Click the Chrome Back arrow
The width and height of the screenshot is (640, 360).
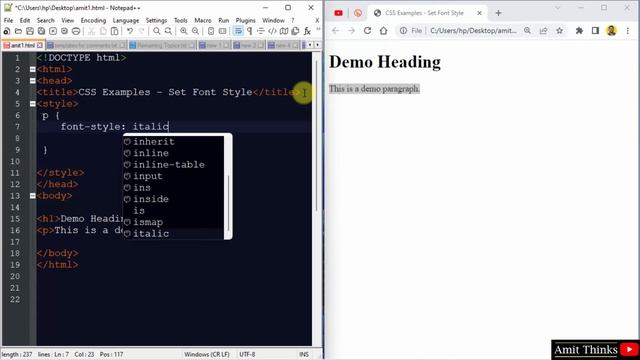pos(336,31)
